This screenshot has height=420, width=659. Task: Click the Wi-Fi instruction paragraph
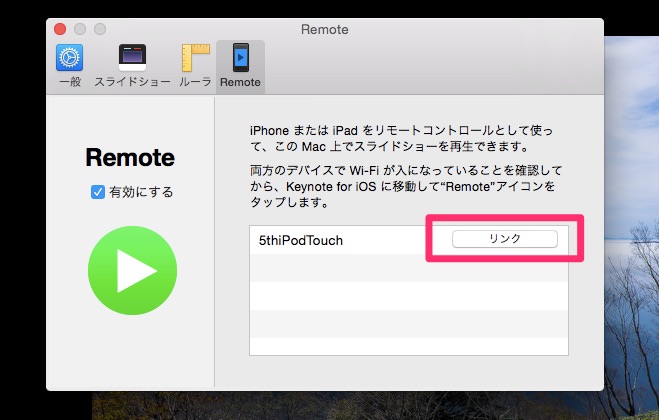click(406, 186)
